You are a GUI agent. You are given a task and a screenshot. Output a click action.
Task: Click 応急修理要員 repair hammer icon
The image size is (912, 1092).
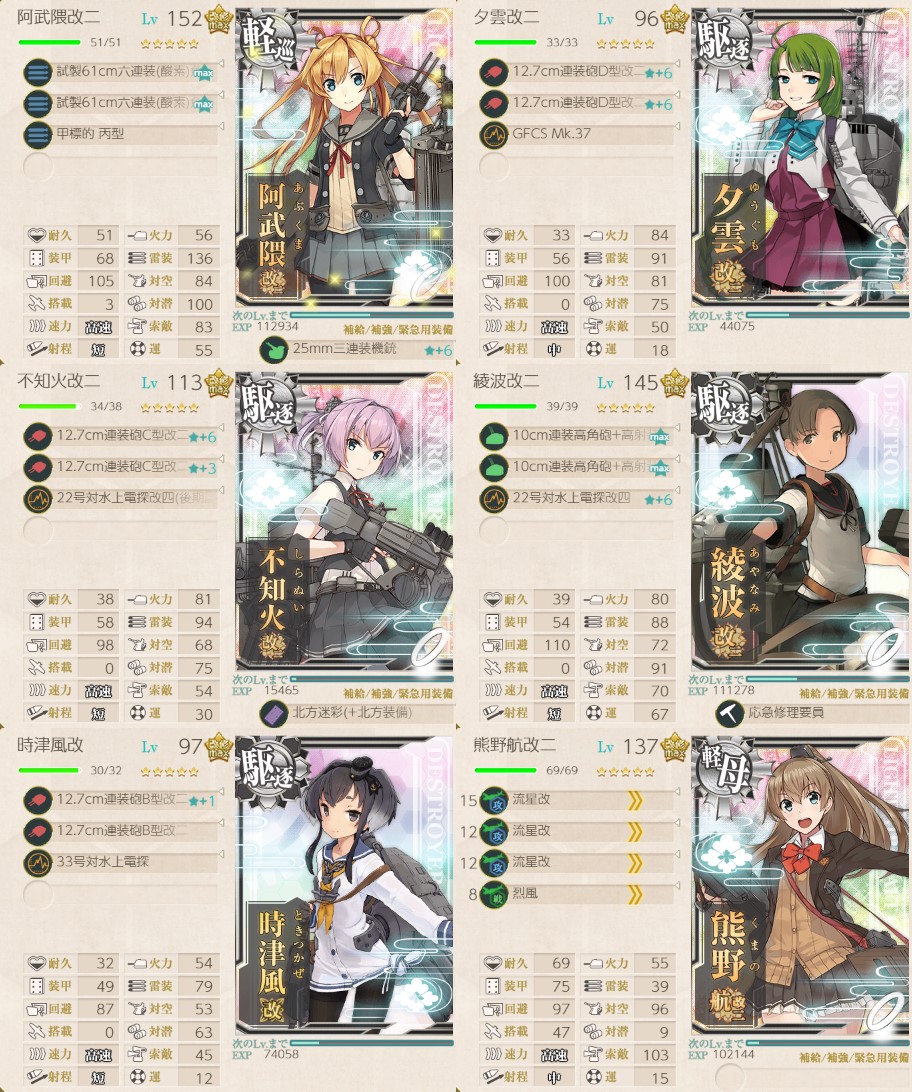coord(730,713)
